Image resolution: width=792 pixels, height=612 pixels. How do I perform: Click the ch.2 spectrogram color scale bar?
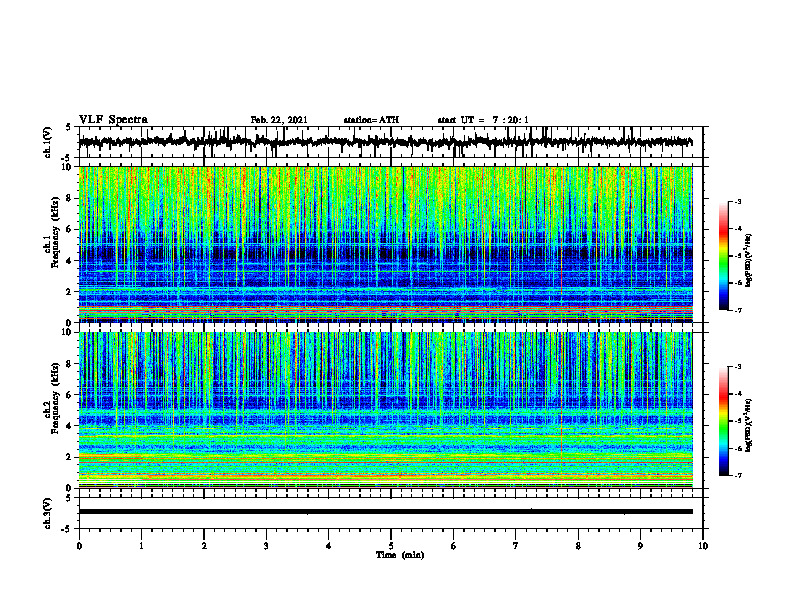[x=724, y=421]
